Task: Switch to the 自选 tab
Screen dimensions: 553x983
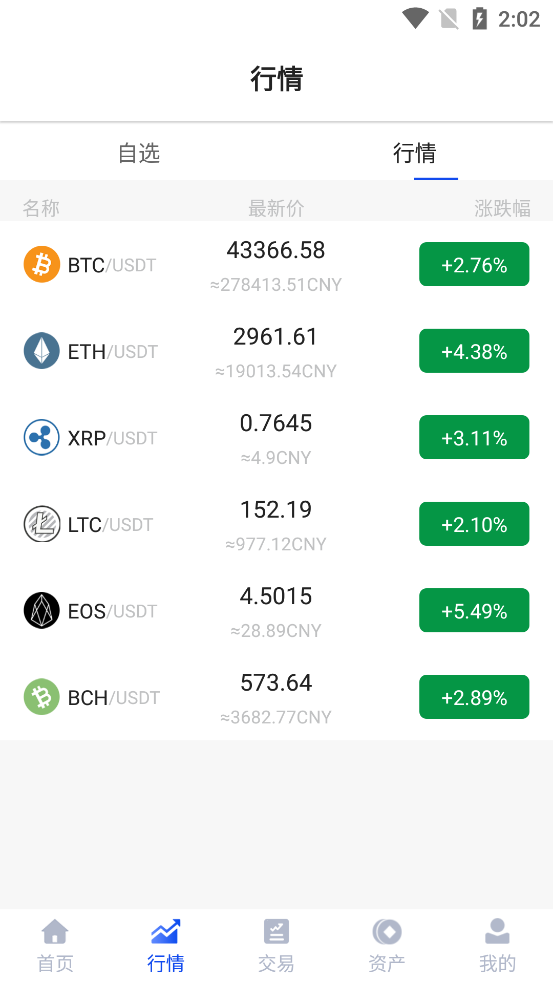Action: pos(139,152)
